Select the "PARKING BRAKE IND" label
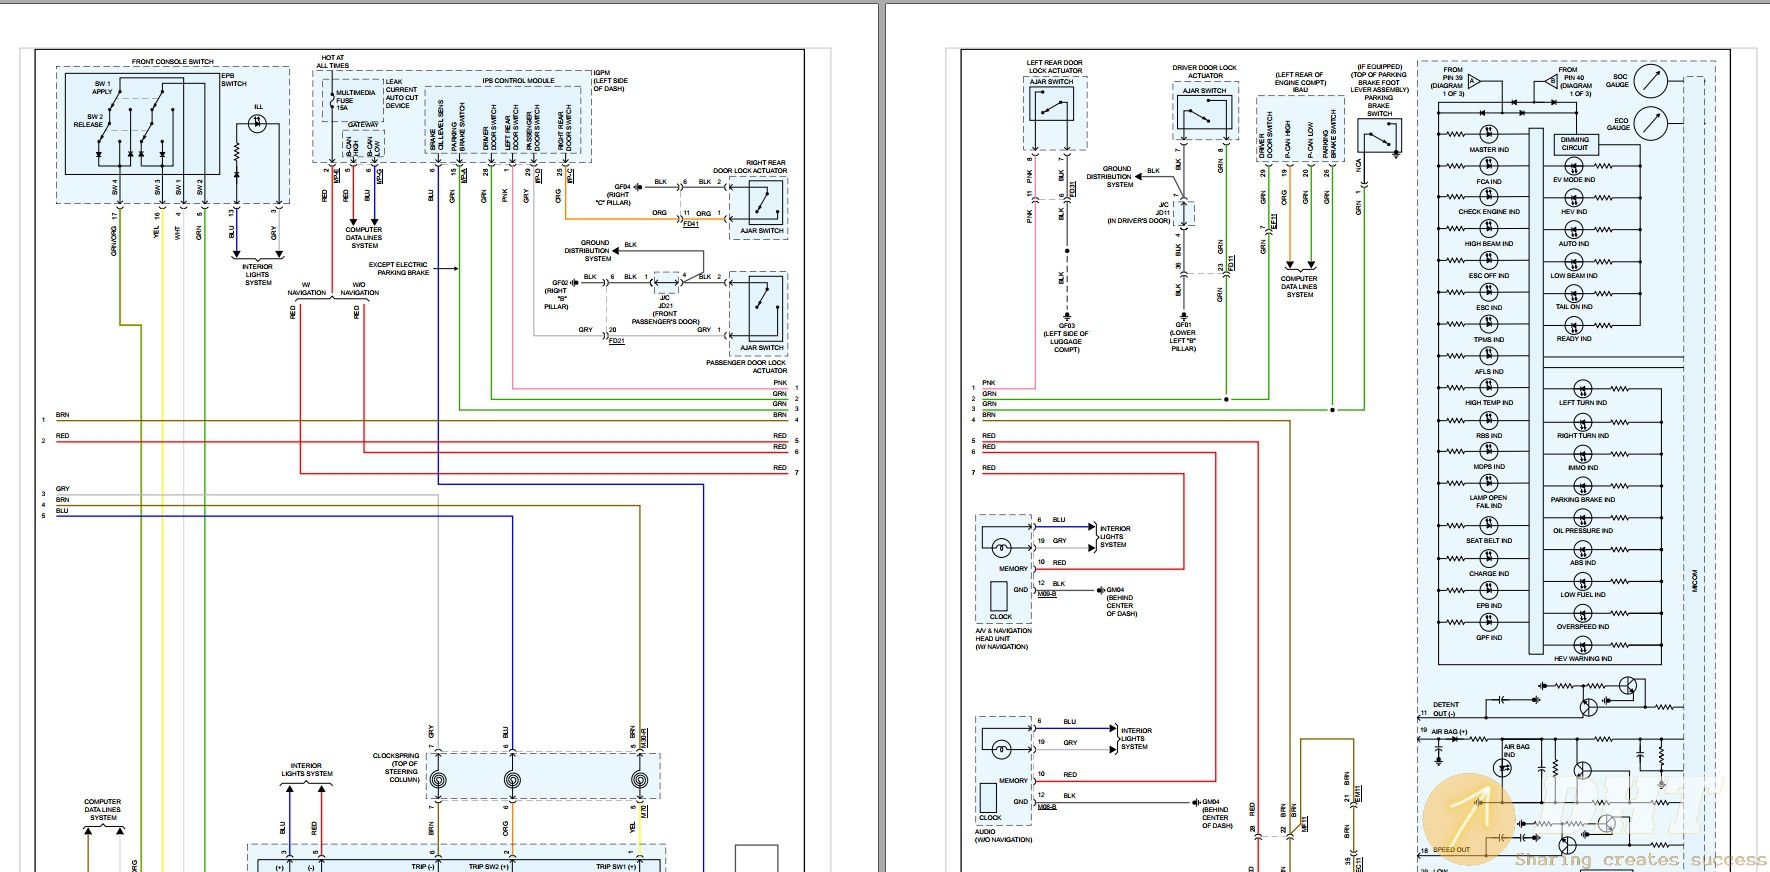Screen dimensions: 1770x872 (1583, 500)
